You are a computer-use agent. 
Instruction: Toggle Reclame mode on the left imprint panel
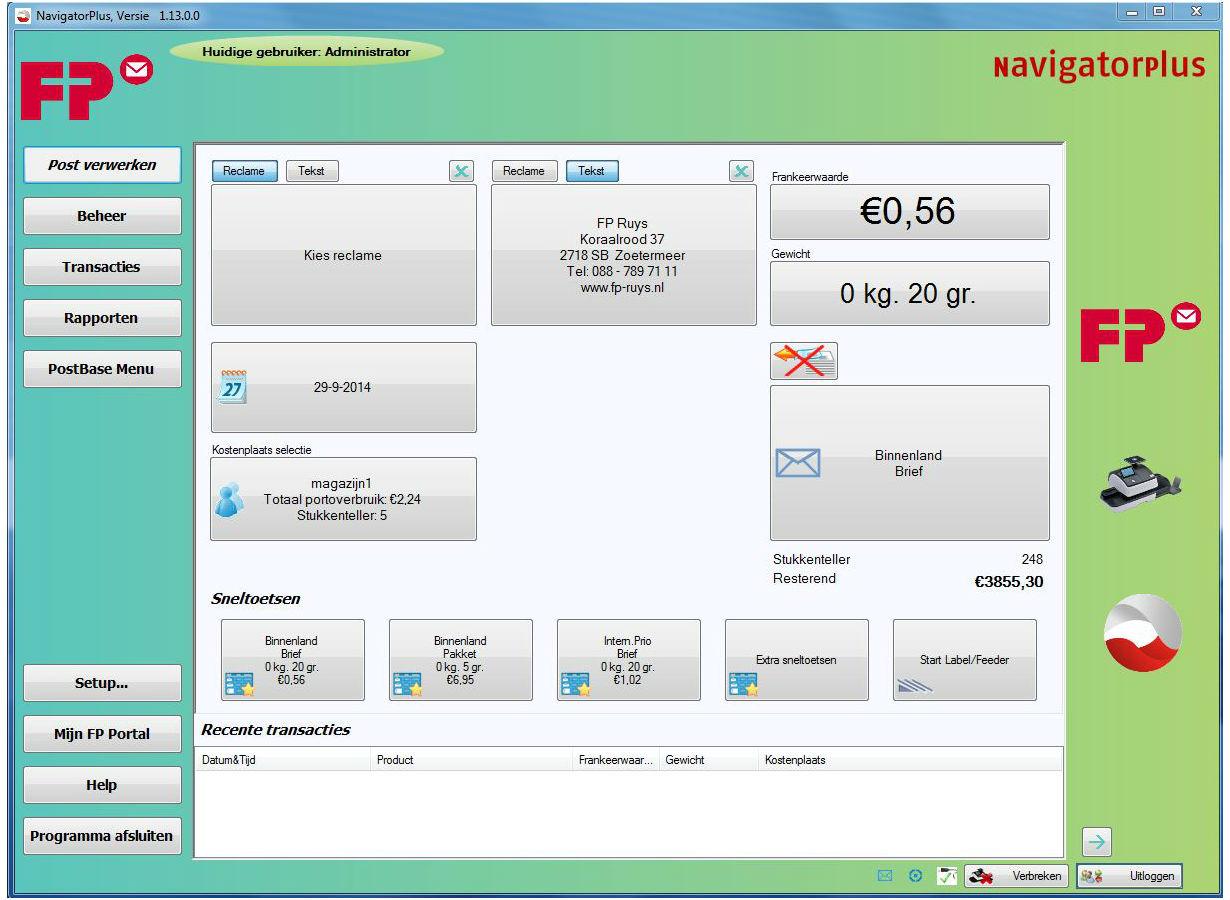pos(244,171)
